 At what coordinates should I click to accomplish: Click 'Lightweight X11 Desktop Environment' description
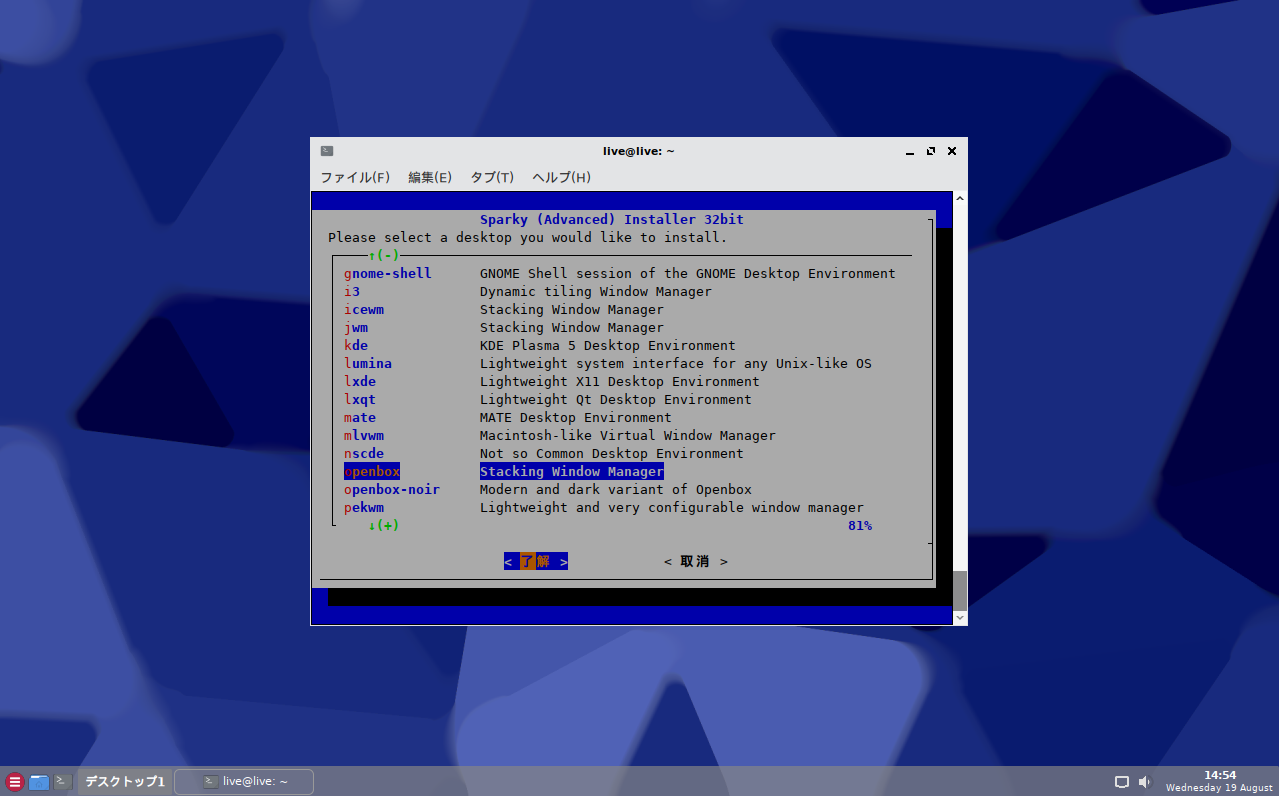pyautogui.click(x=620, y=382)
